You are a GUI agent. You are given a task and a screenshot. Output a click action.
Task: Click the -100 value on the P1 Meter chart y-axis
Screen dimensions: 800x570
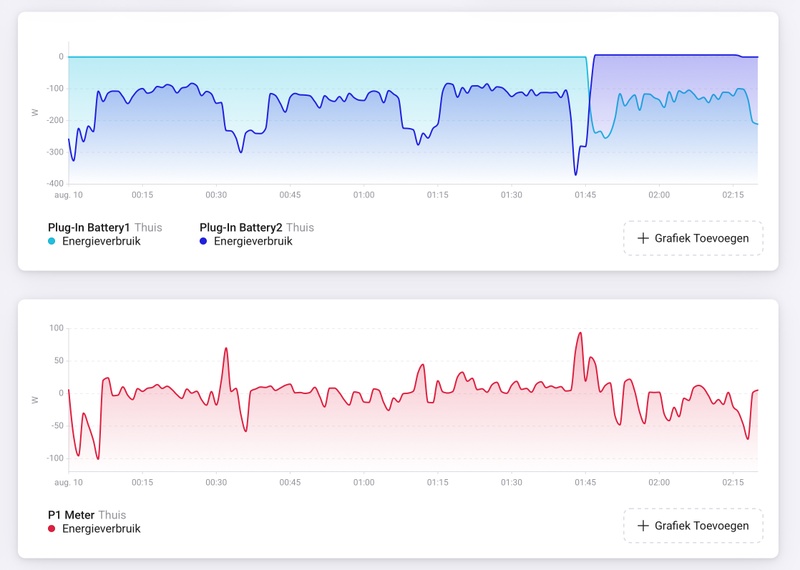pos(55,458)
